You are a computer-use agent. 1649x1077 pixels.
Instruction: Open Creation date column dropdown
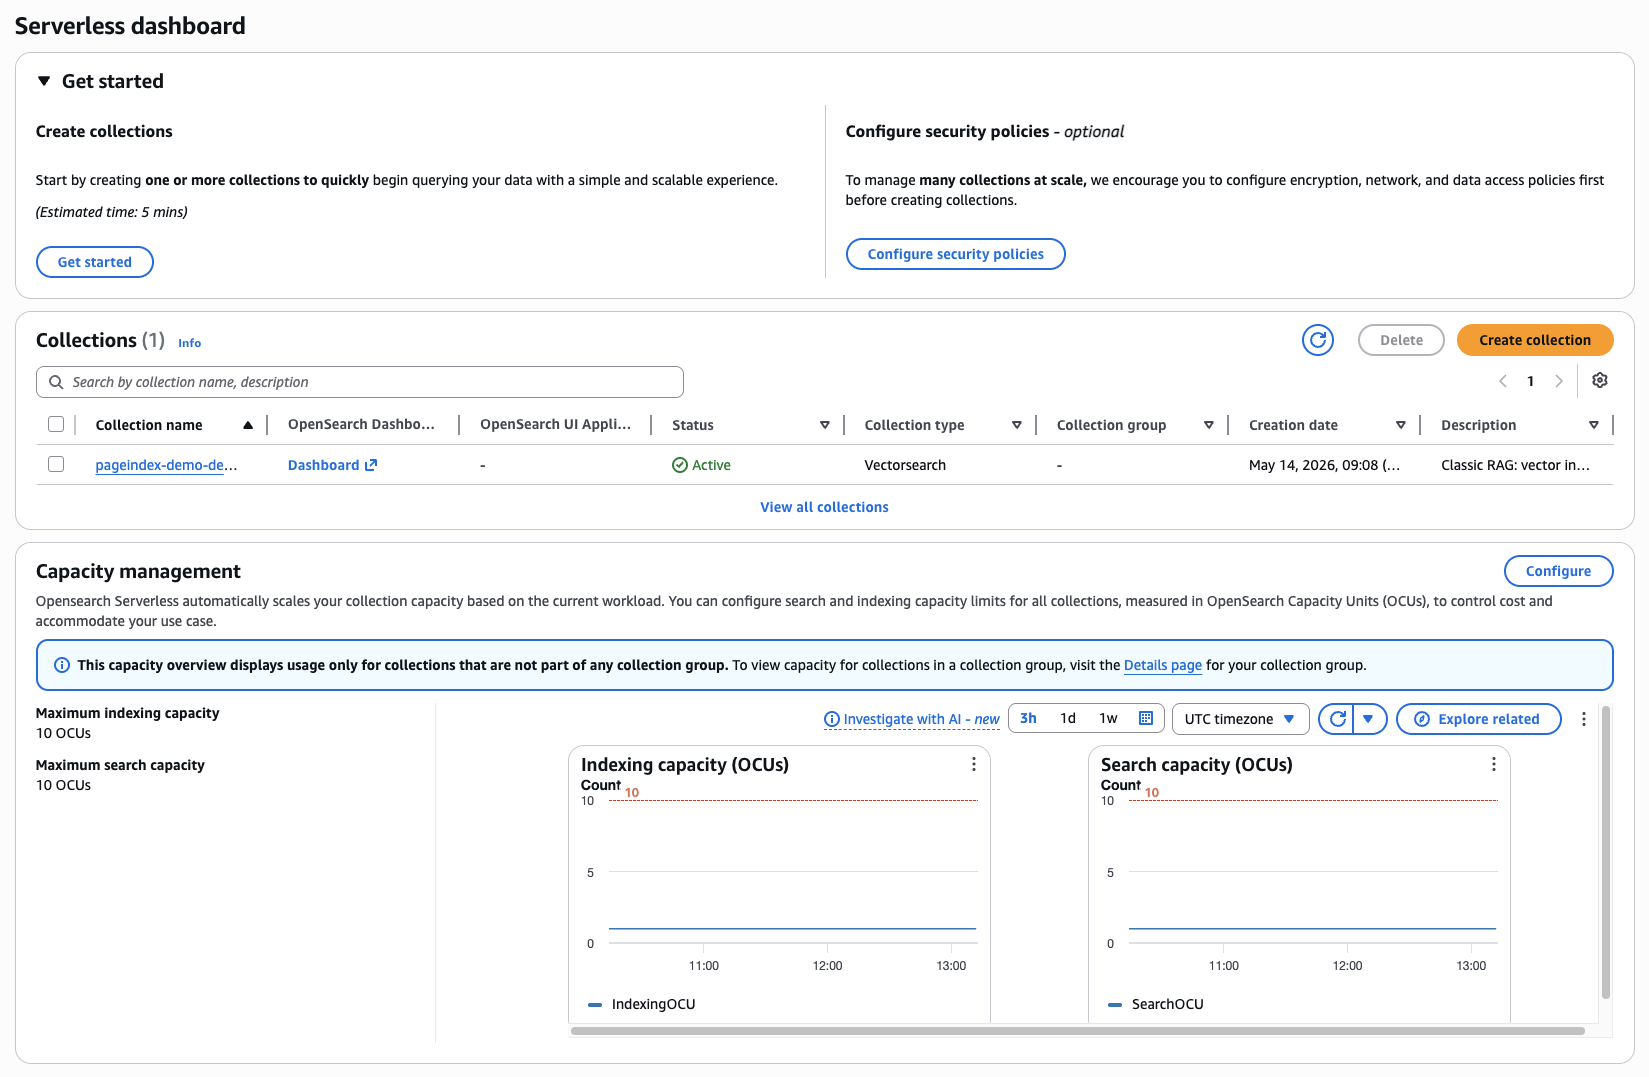(x=1401, y=425)
